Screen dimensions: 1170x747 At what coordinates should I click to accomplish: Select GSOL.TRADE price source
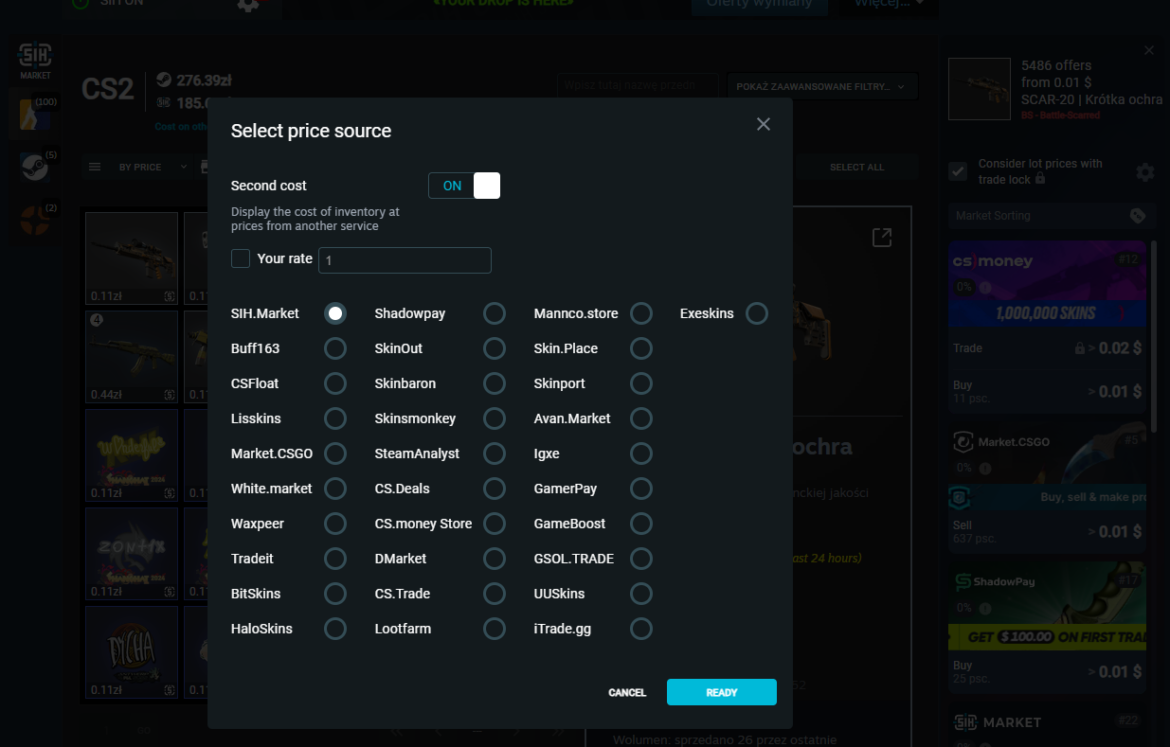tap(641, 559)
